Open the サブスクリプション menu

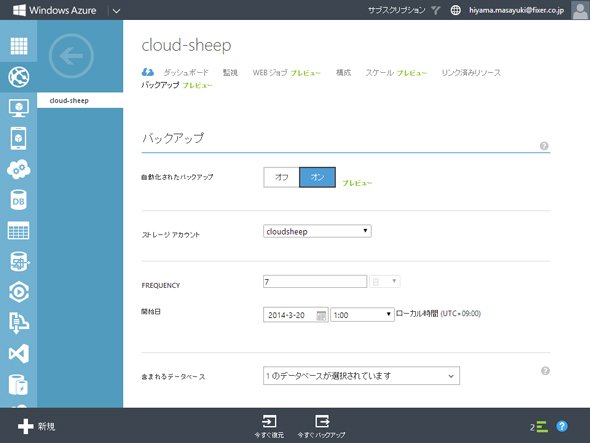397,10
